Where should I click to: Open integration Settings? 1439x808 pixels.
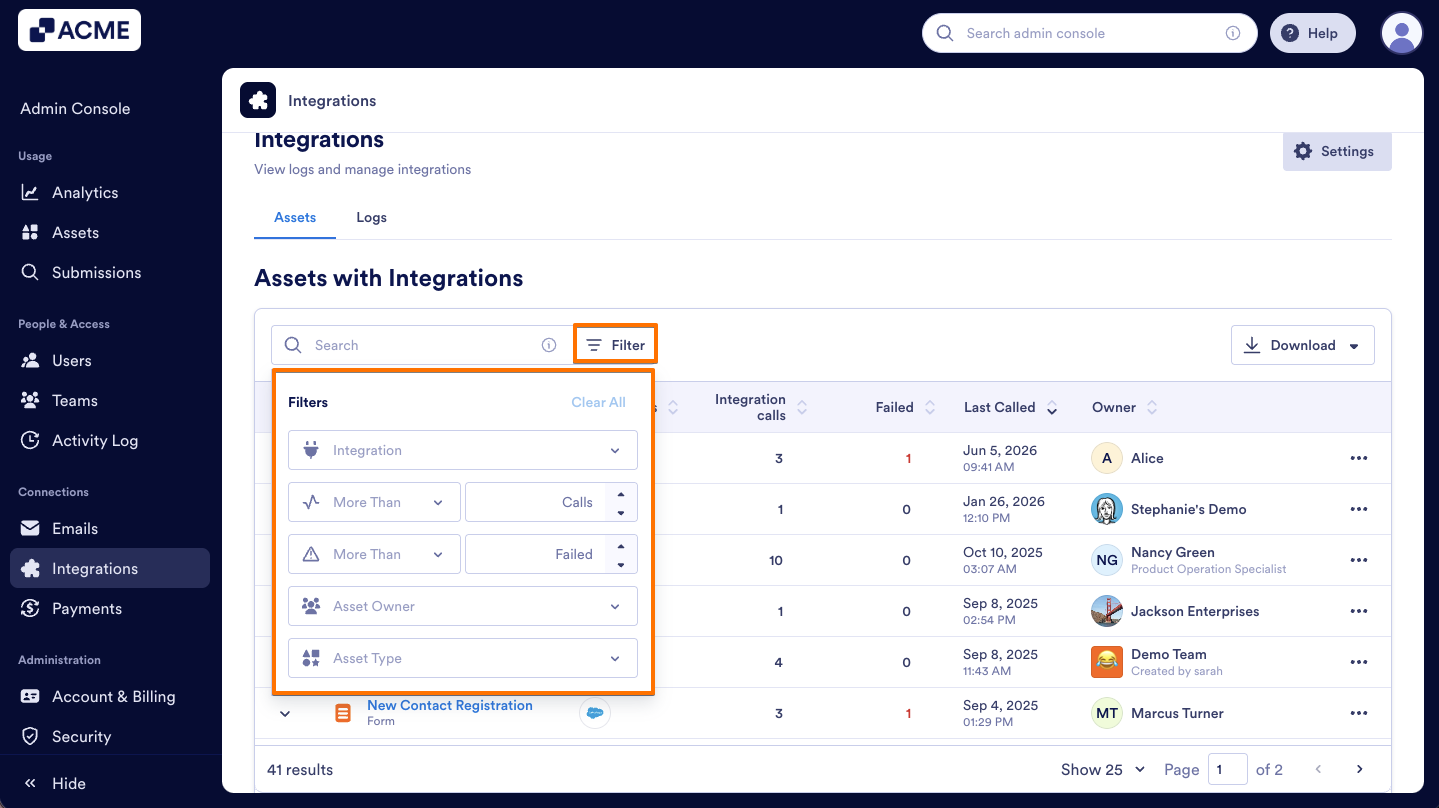pos(1337,151)
